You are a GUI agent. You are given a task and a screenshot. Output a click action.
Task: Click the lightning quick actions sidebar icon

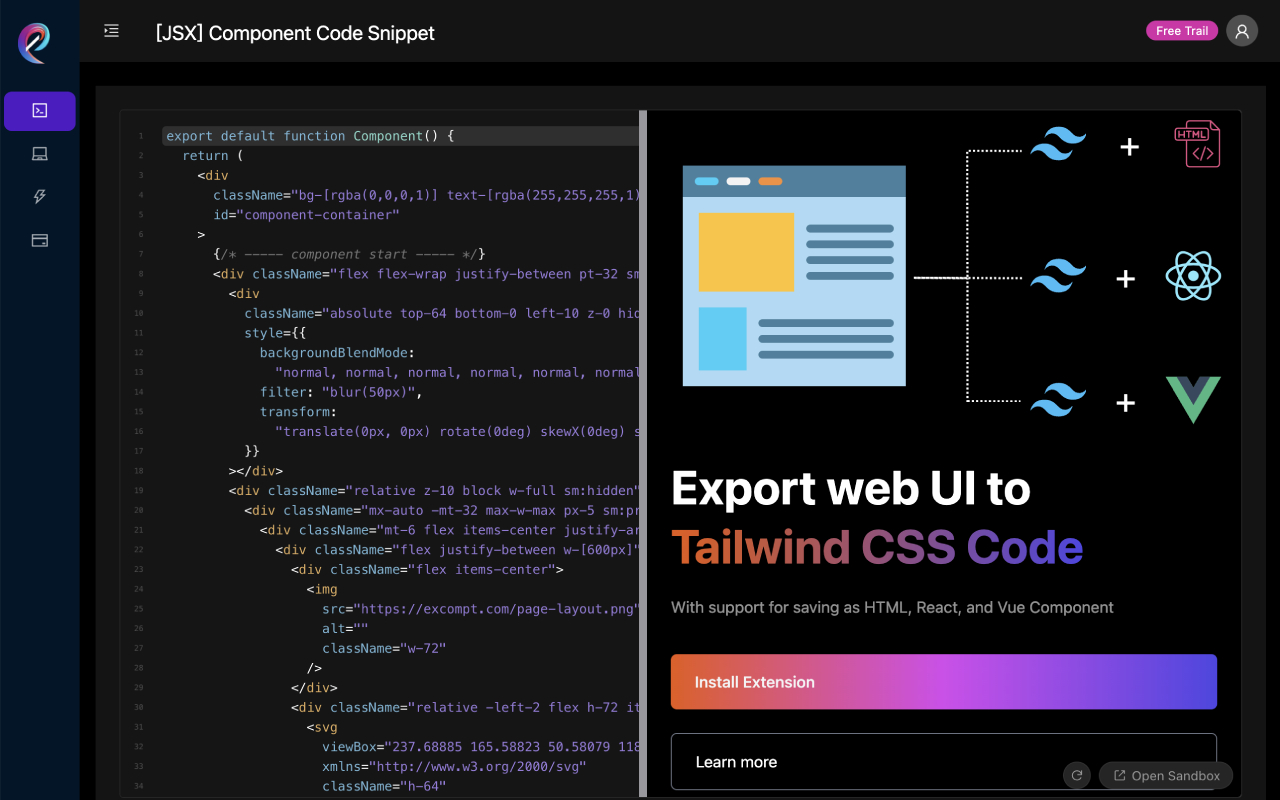click(39, 197)
